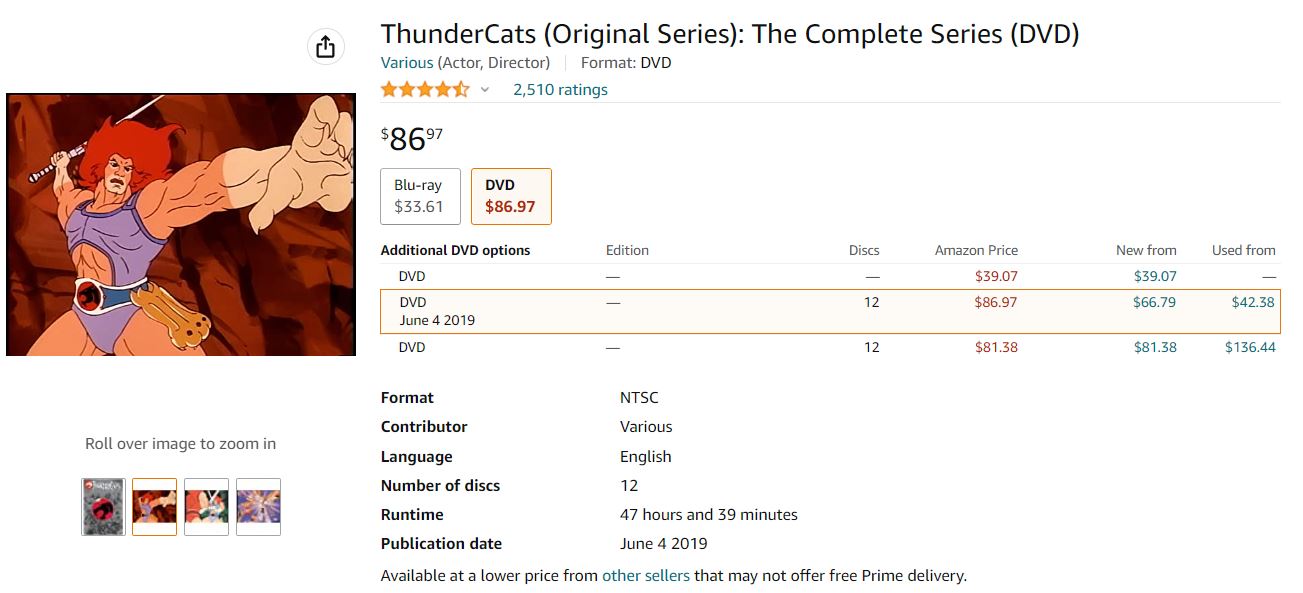Viewport: 1303px width, 593px height.
Task: Select the Blu-ray format option
Action: [419, 196]
